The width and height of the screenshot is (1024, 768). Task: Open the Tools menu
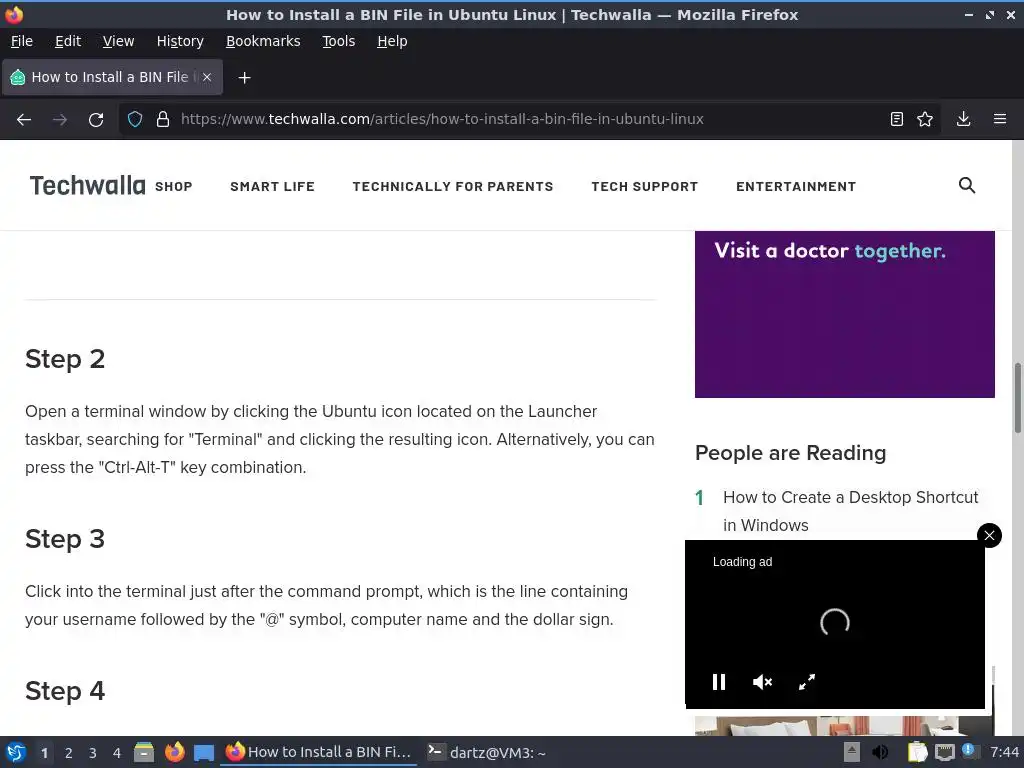click(338, 41)
